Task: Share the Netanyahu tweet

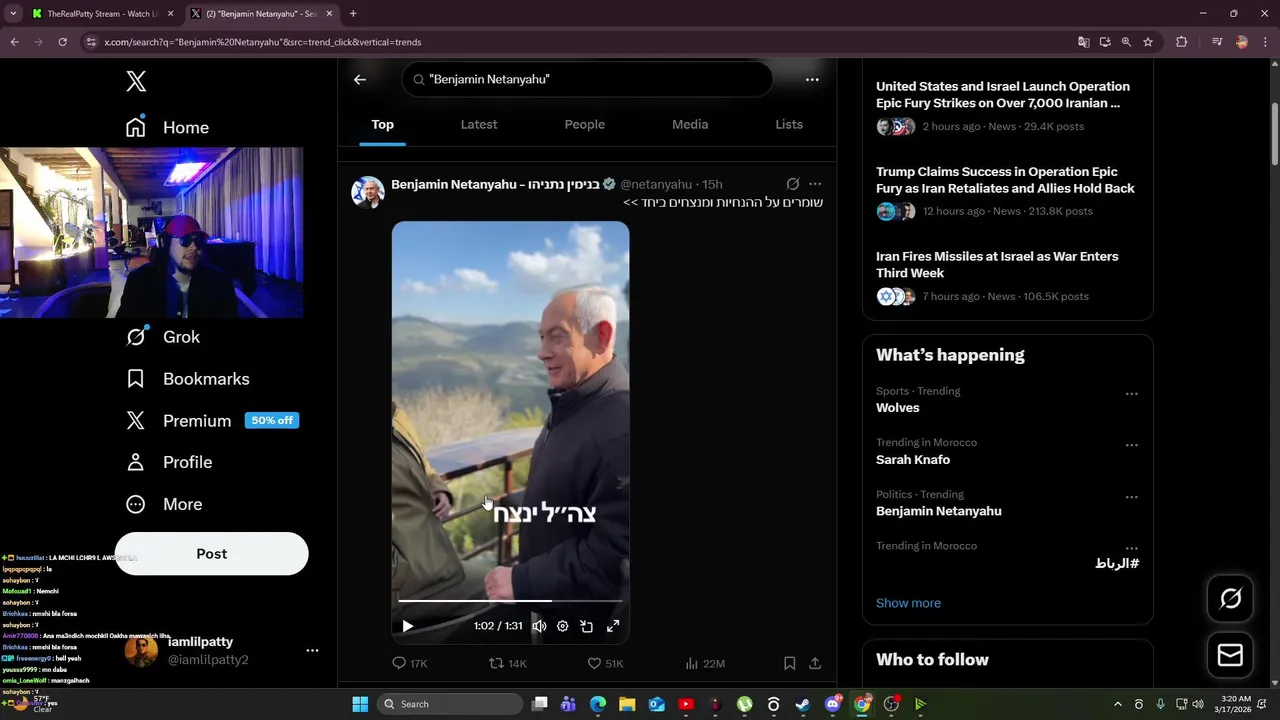Action: [815, 663]
